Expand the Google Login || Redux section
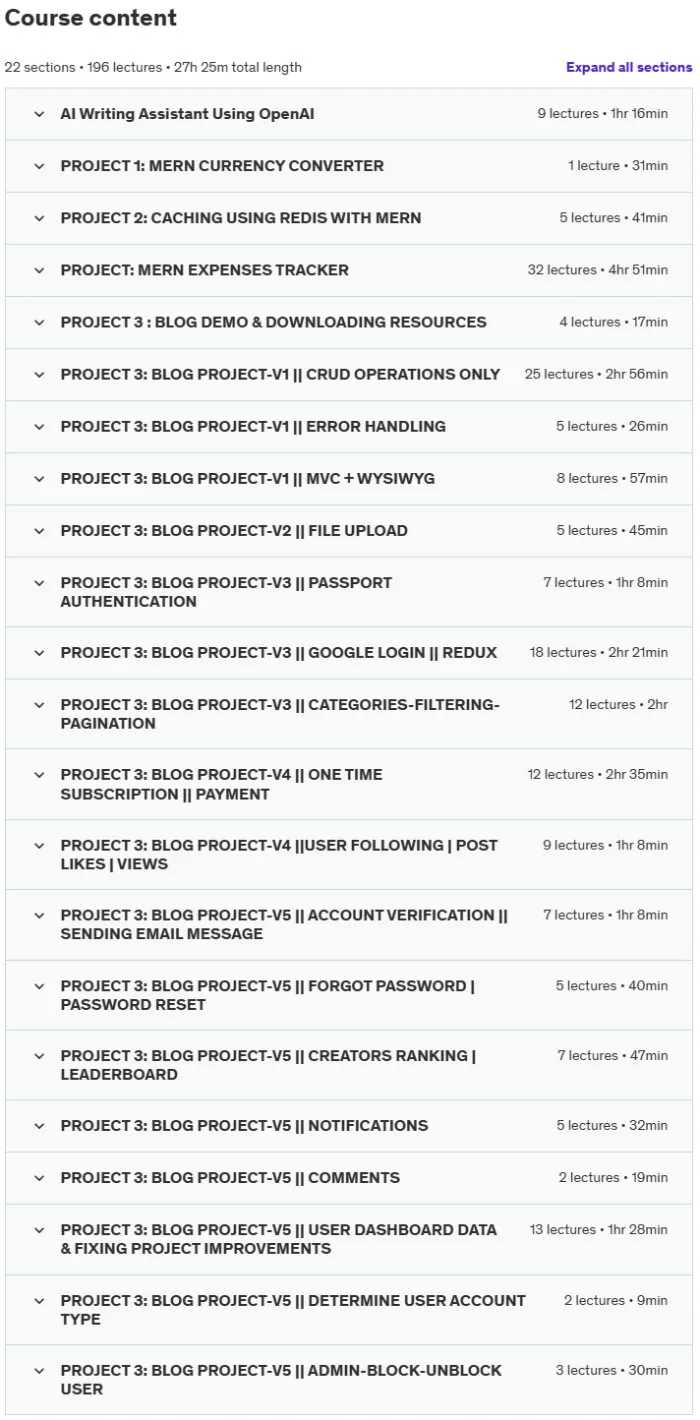 pos(348,653)
